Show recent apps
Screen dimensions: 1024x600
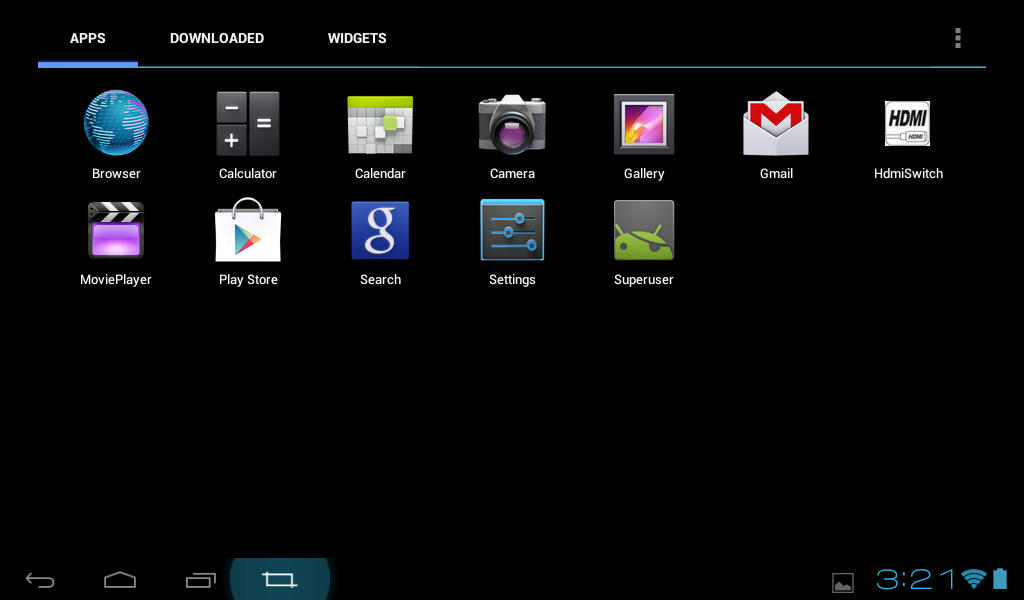(x=200, y=580)
